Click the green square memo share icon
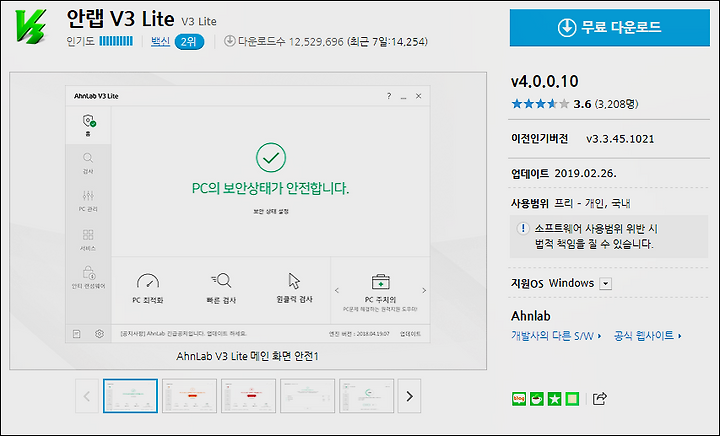The width and height of the screenshot is (720, 436). 572,398
